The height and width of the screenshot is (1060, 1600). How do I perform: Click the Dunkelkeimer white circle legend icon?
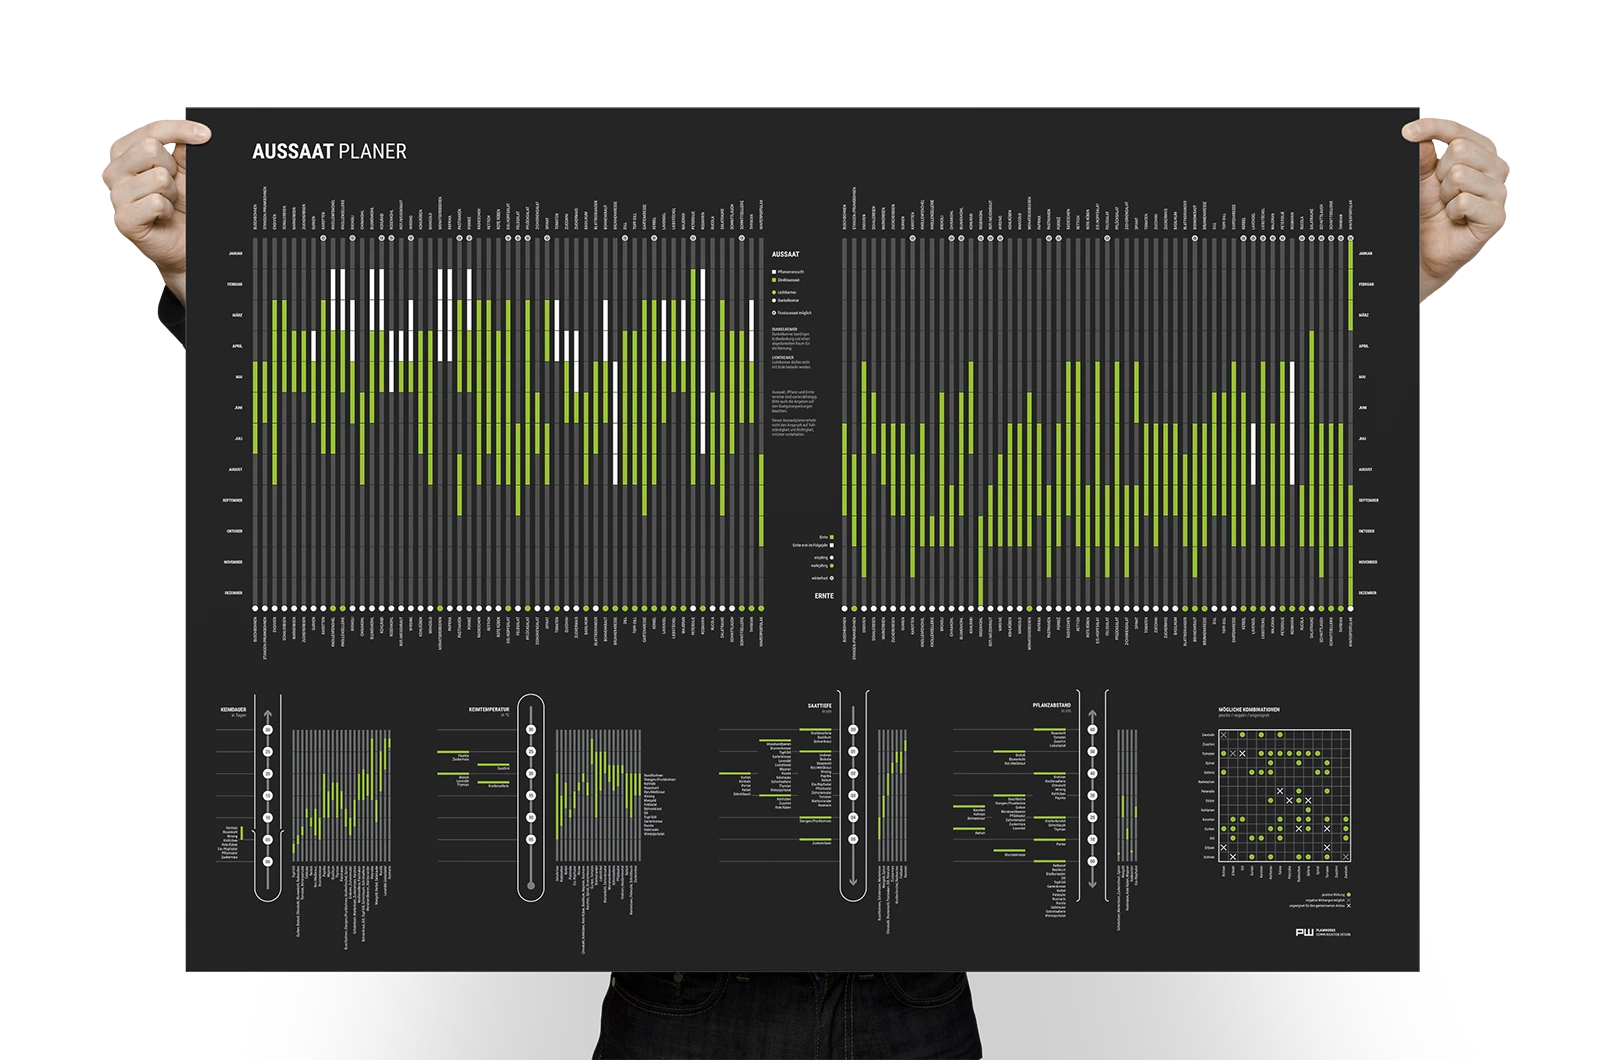point(774,300)
